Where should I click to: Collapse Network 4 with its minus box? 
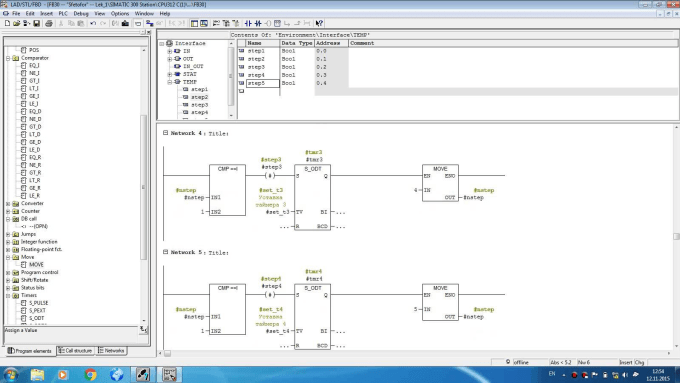tap(165, 133)
